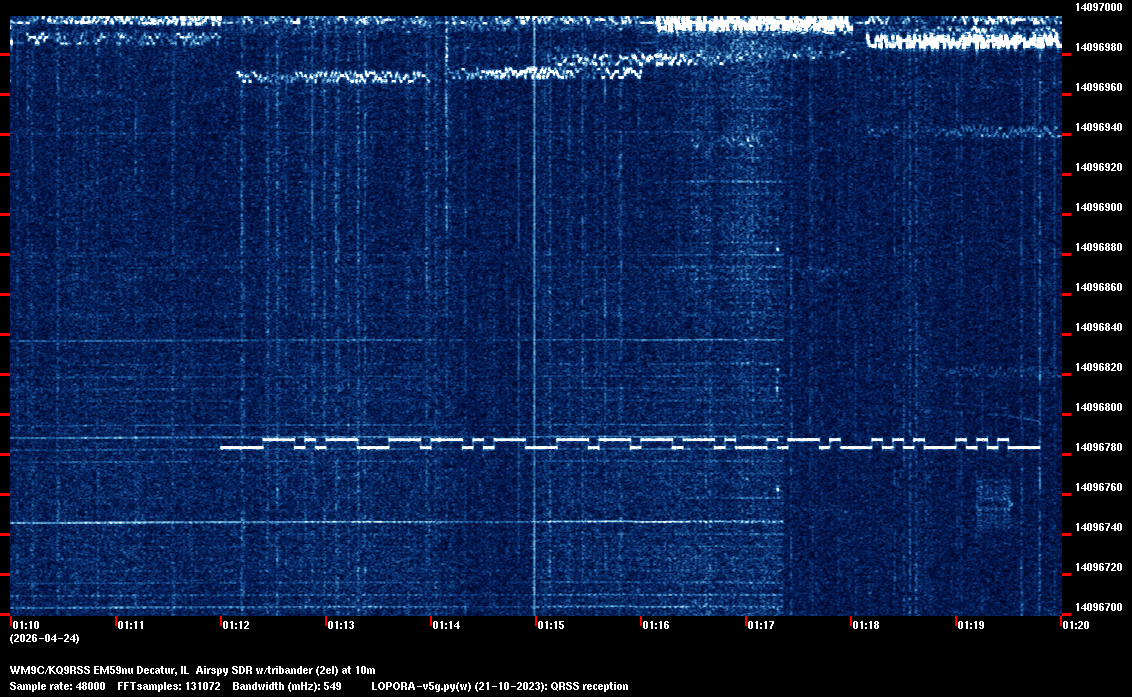Screen dimensions: 1132x697
Task: Click the 01:18 time label
Action: point(866,625)
